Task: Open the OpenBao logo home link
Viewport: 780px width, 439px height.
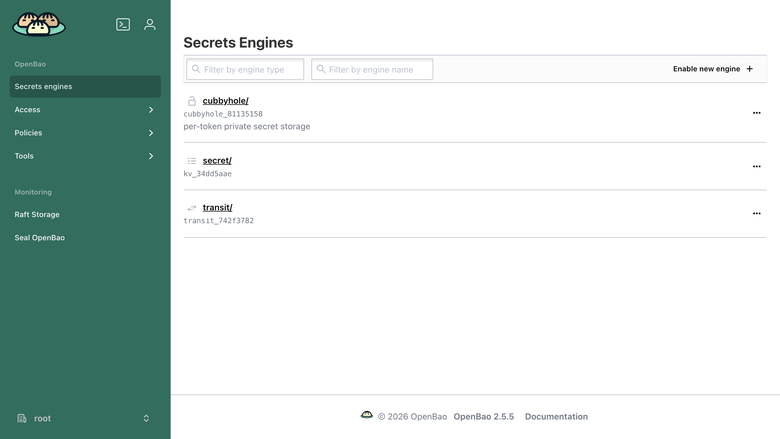Action: (x=39, y=24)
